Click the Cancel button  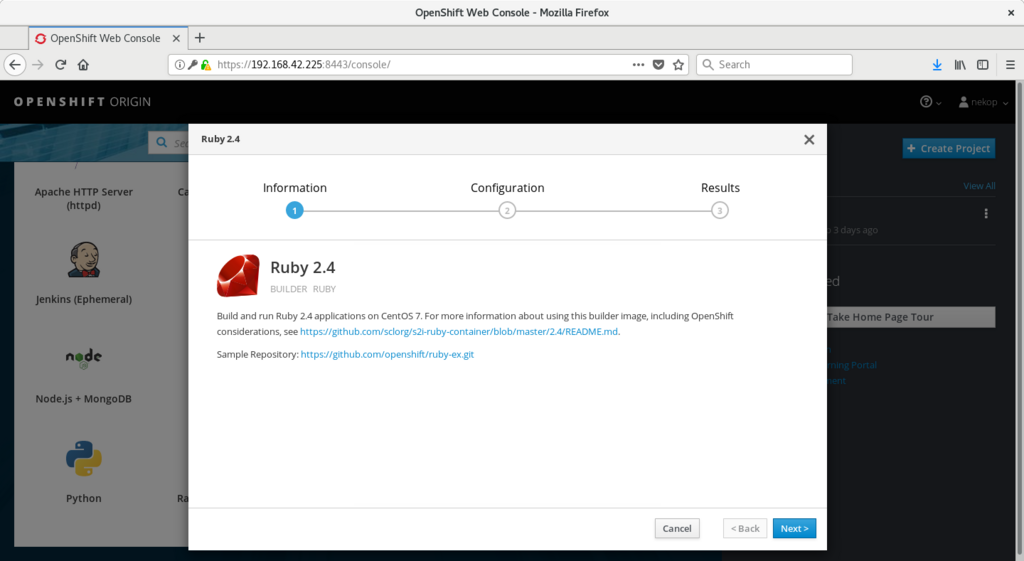click(x=677, y=528)
